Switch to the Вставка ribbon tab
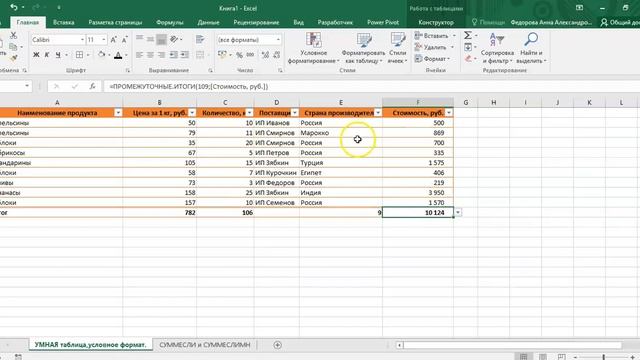The height and width of the screenshot is (360, 640). coord(64,22)
